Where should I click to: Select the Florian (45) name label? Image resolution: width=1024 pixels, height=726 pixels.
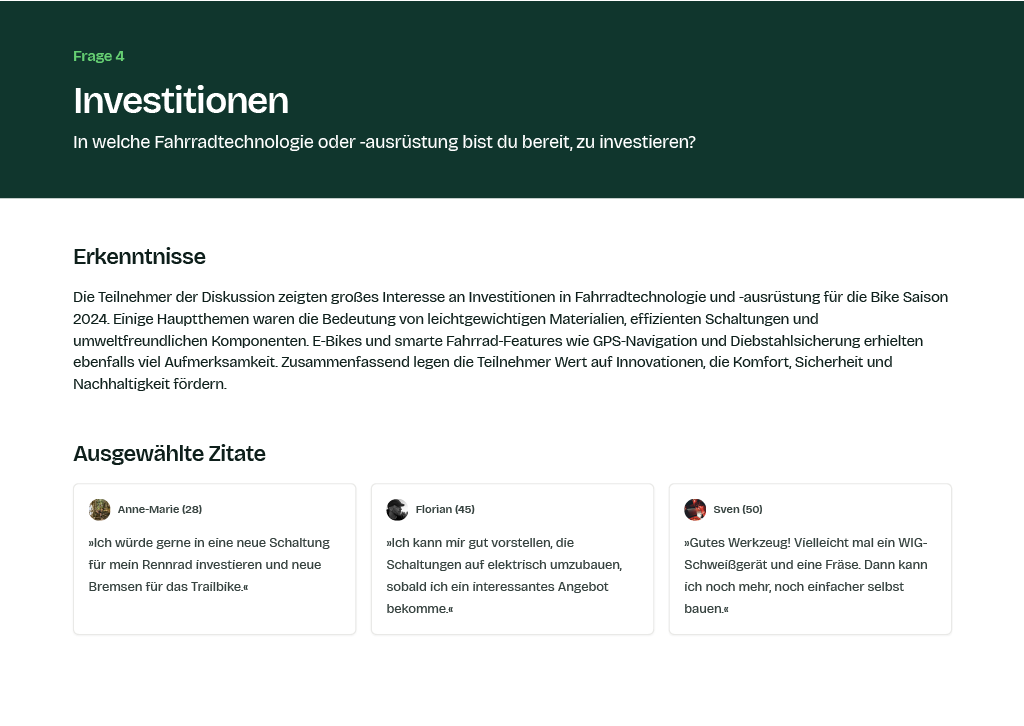pos(445,509)
